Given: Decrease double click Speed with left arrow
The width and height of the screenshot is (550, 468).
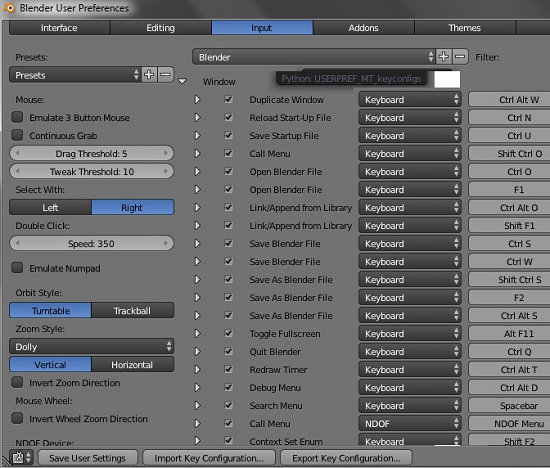Looking at the screenshot, I should click(17, 243).
